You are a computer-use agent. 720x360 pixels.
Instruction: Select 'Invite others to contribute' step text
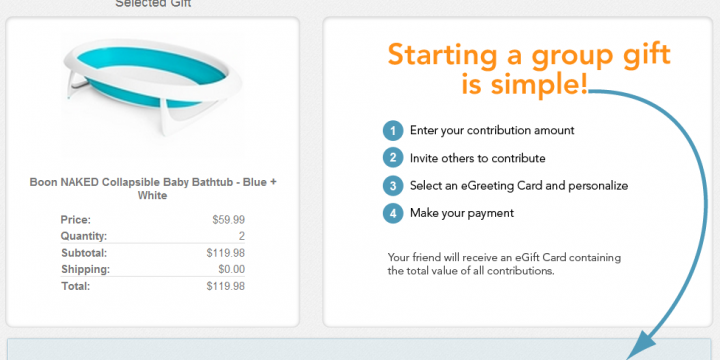click(x=478, y=158)
